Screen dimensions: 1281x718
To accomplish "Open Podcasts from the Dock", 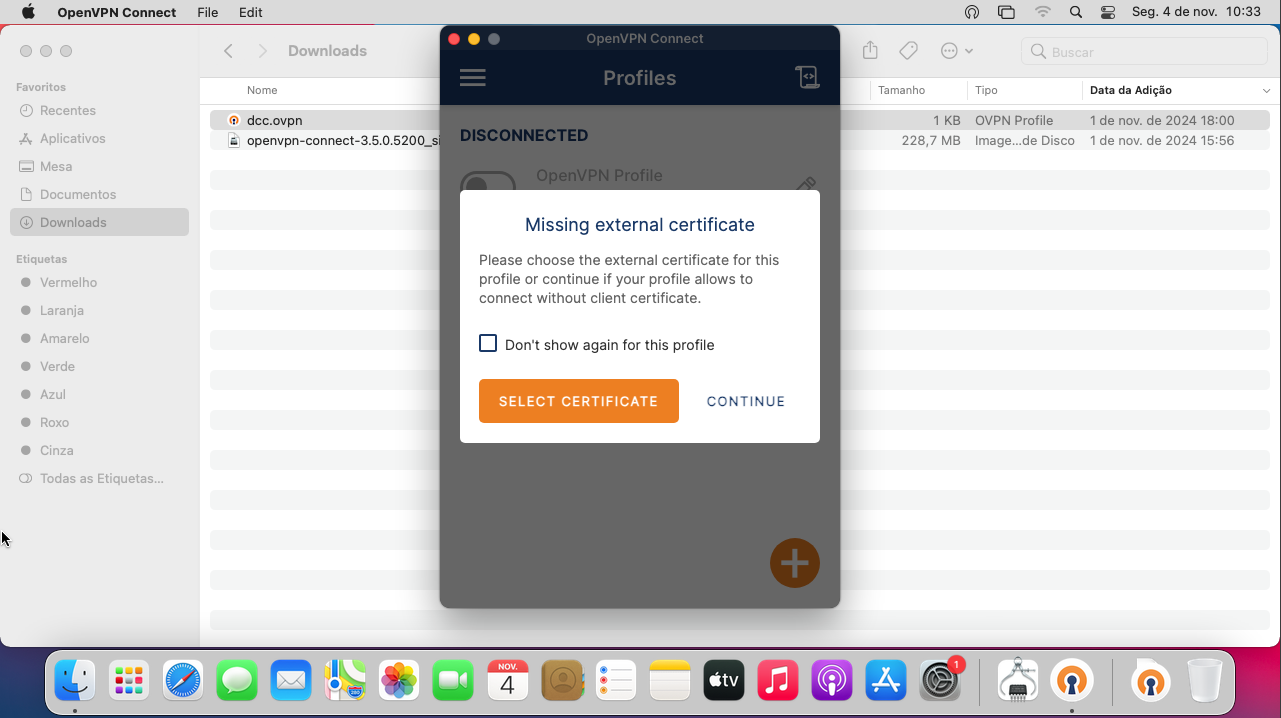I will coord(832,681).
